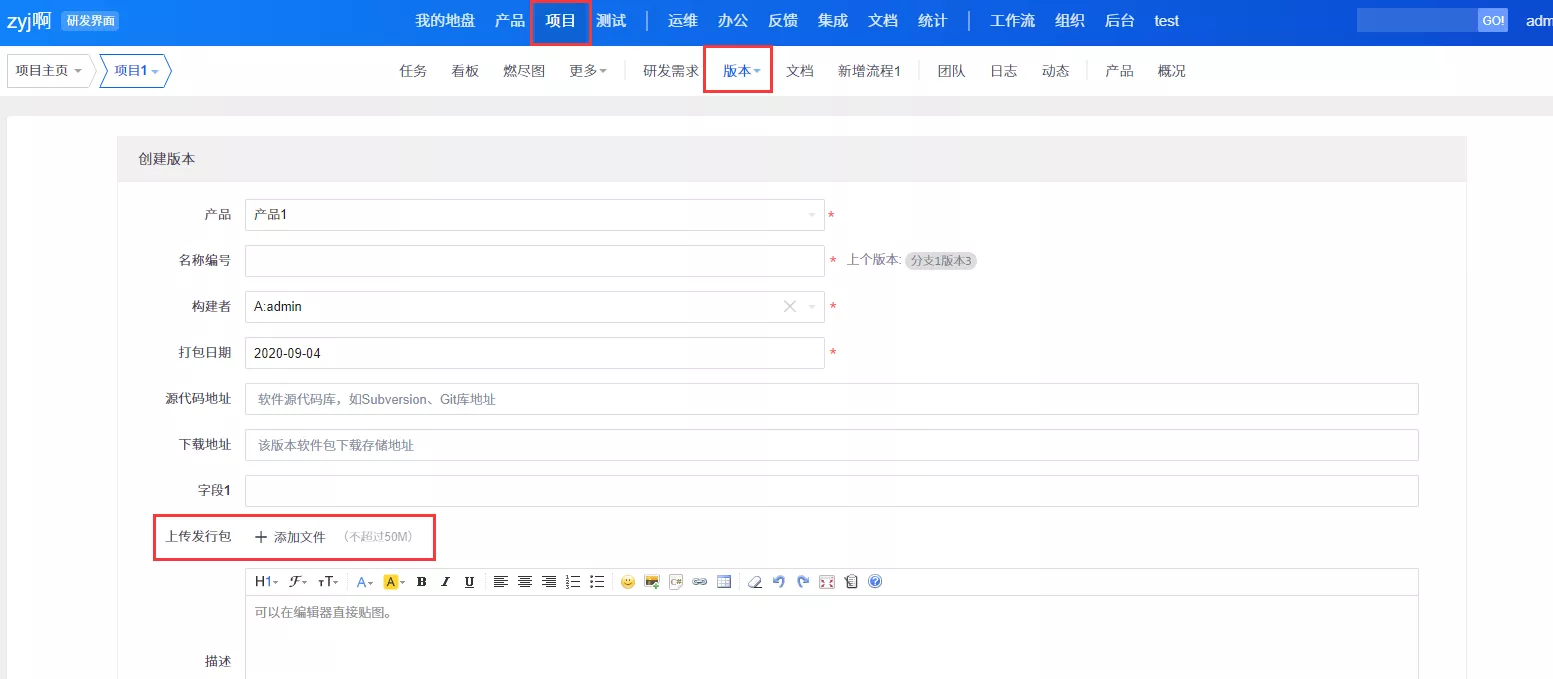Insert a bulleted list
Image resolution: width=1553 pixels, height=679 pixels.
(x=597, y=582)
